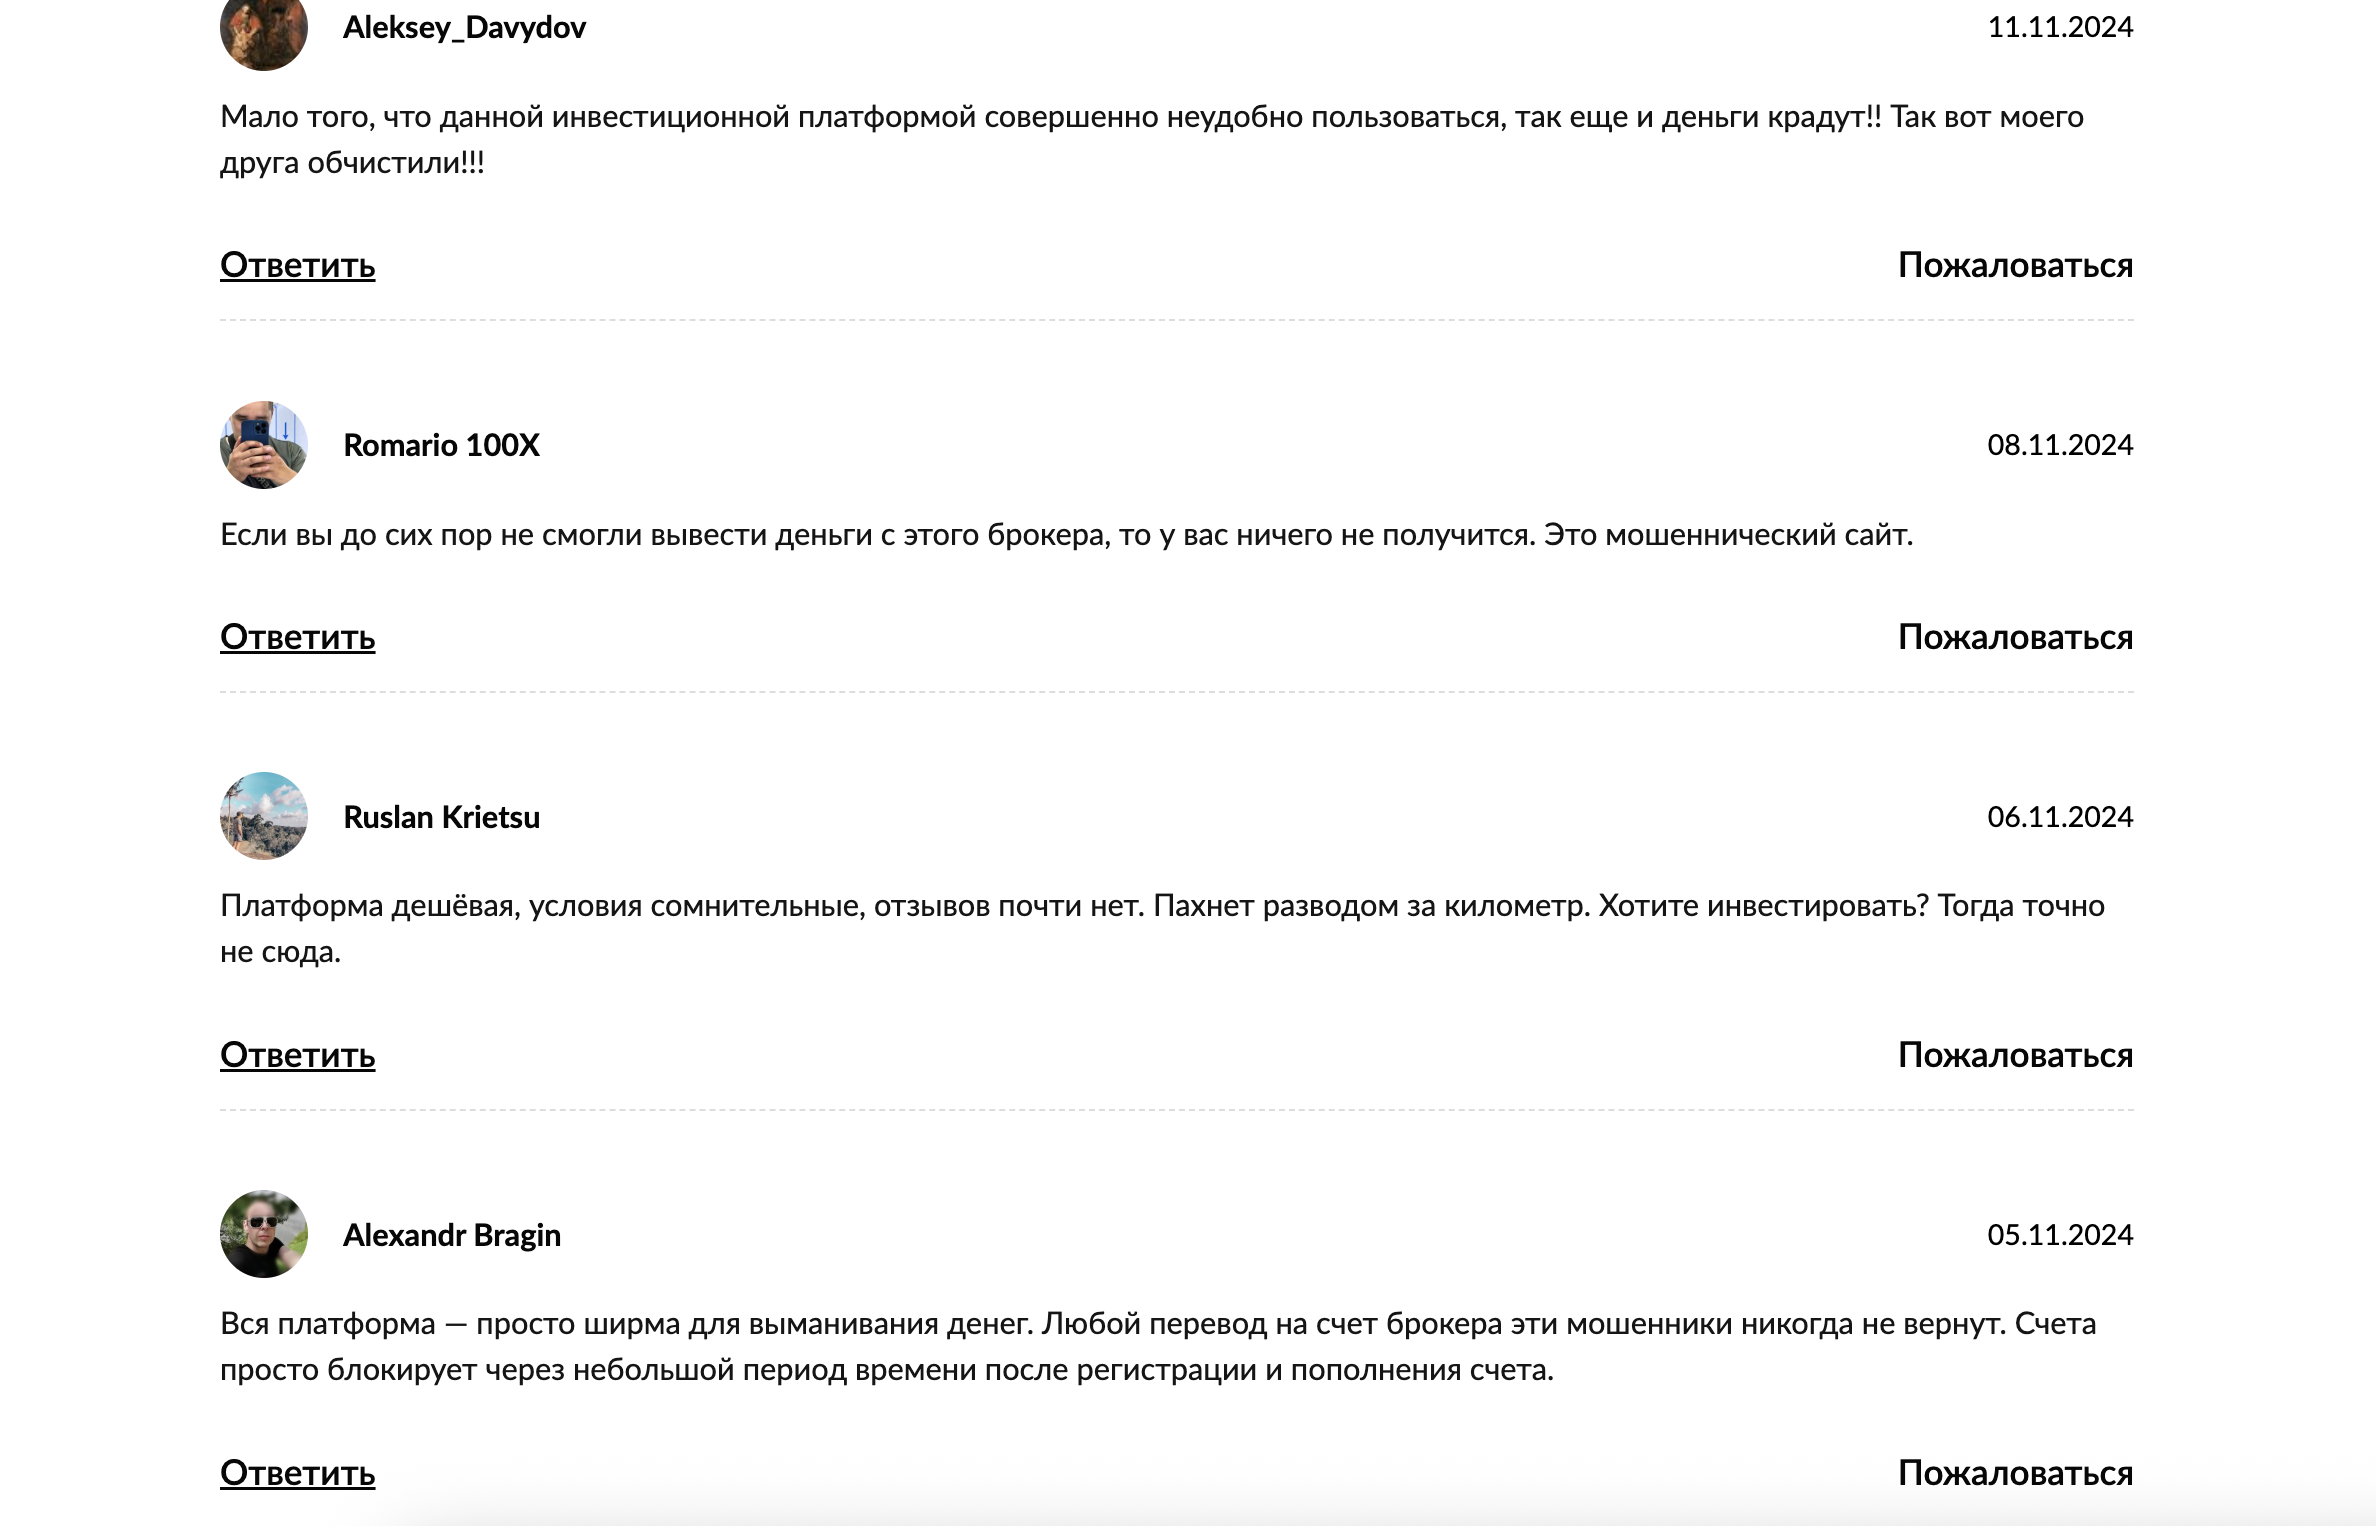2376x1526 pixels.
Task: Click Ответить under Romario 100X's review
Action: point(297,638)
